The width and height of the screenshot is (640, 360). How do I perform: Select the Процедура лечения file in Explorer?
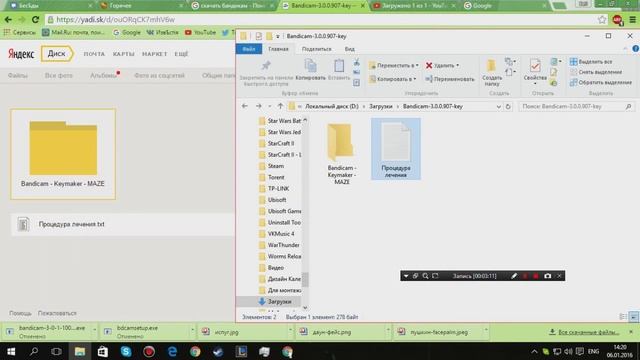pyautogui.click(x=396, y=149)
